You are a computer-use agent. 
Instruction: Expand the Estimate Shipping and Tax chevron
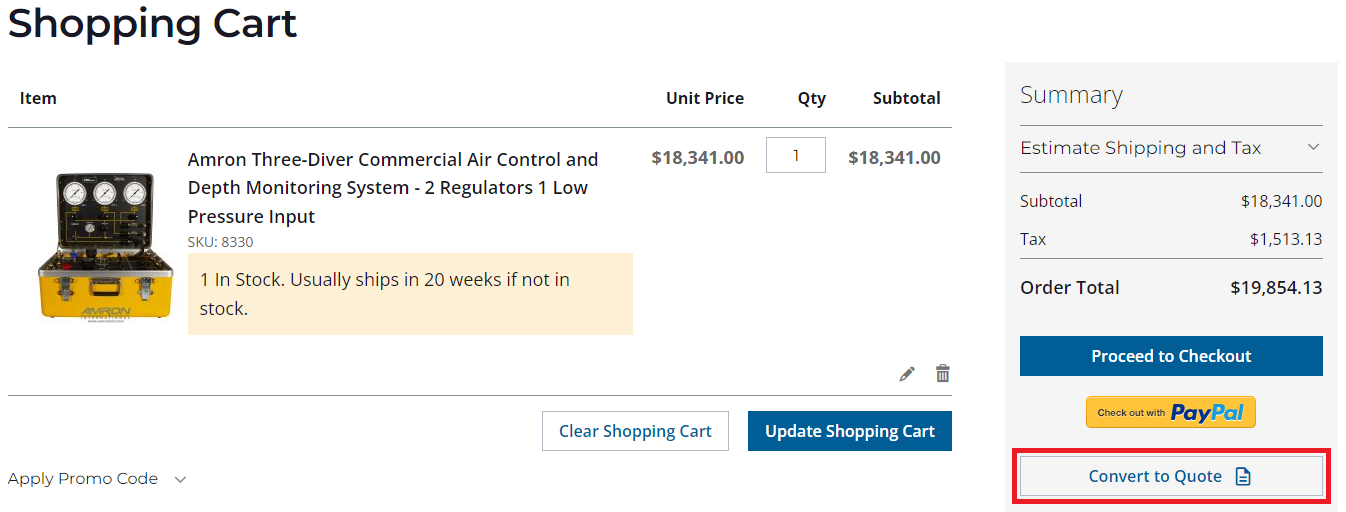click(1313, 148)
